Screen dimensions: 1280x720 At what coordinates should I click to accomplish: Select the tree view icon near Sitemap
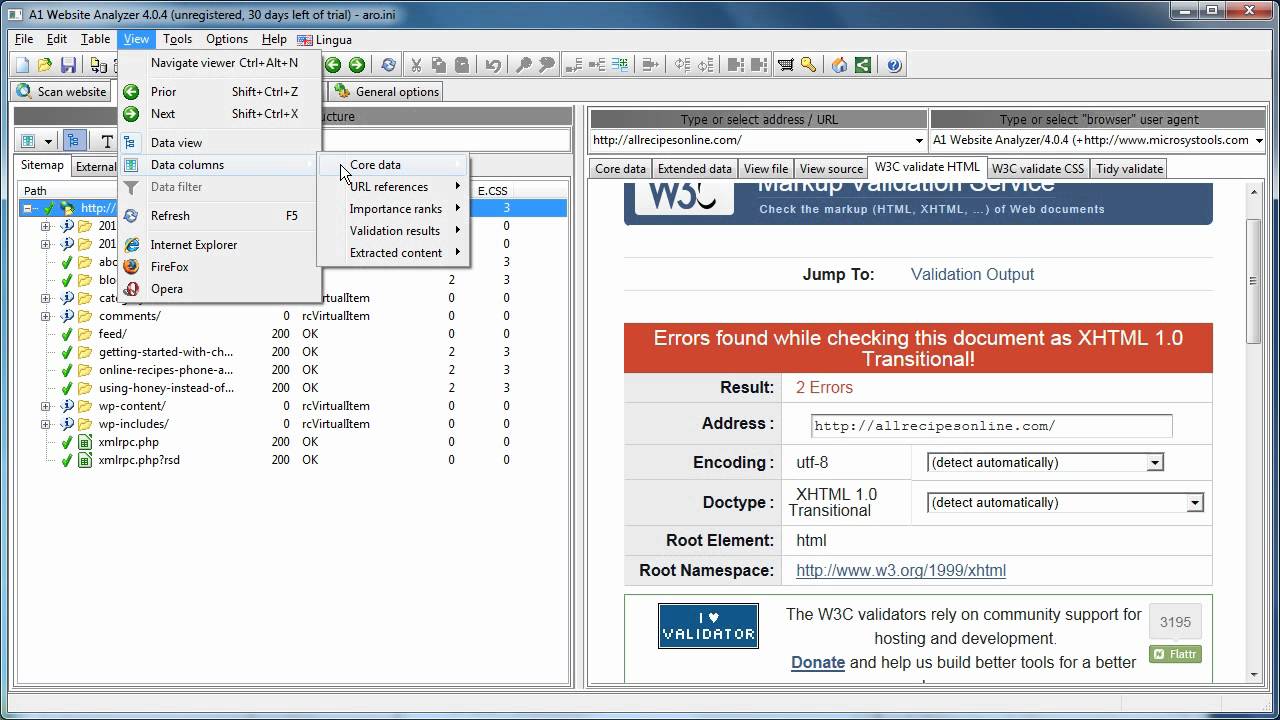pyautogui.click(x=75, y=140)
